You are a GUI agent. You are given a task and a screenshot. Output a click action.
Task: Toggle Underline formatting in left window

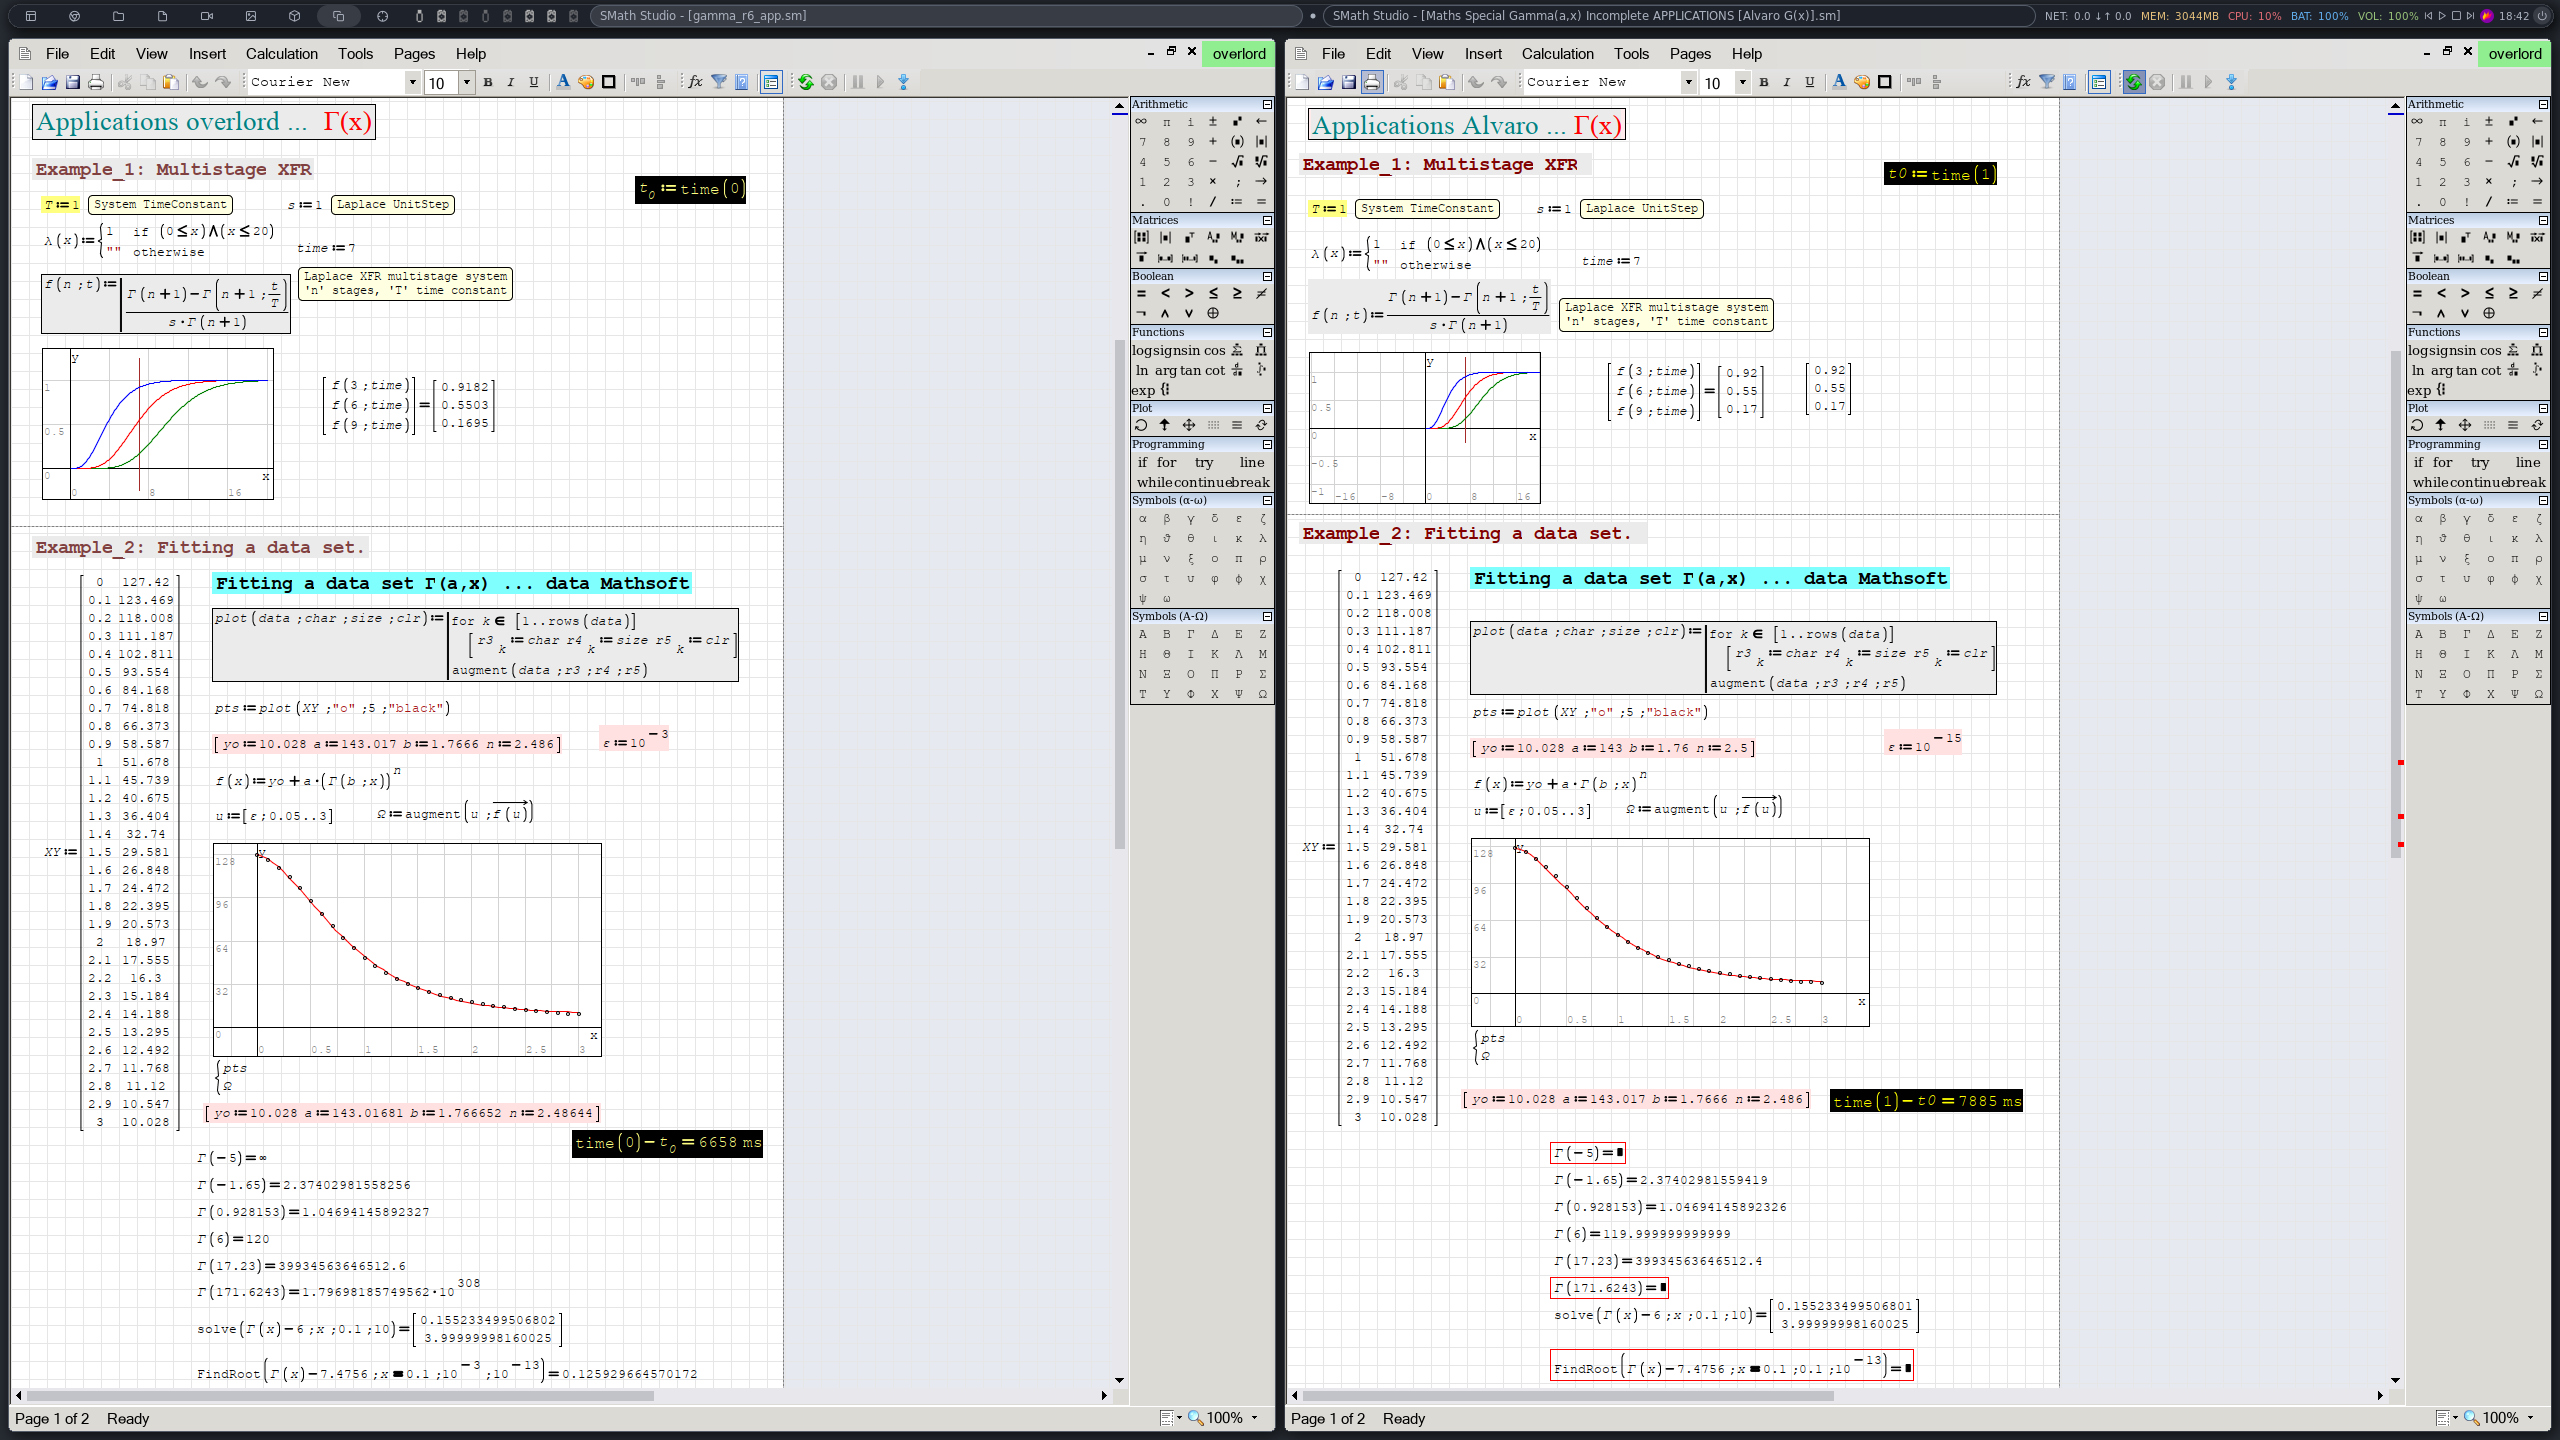(533, 82)
